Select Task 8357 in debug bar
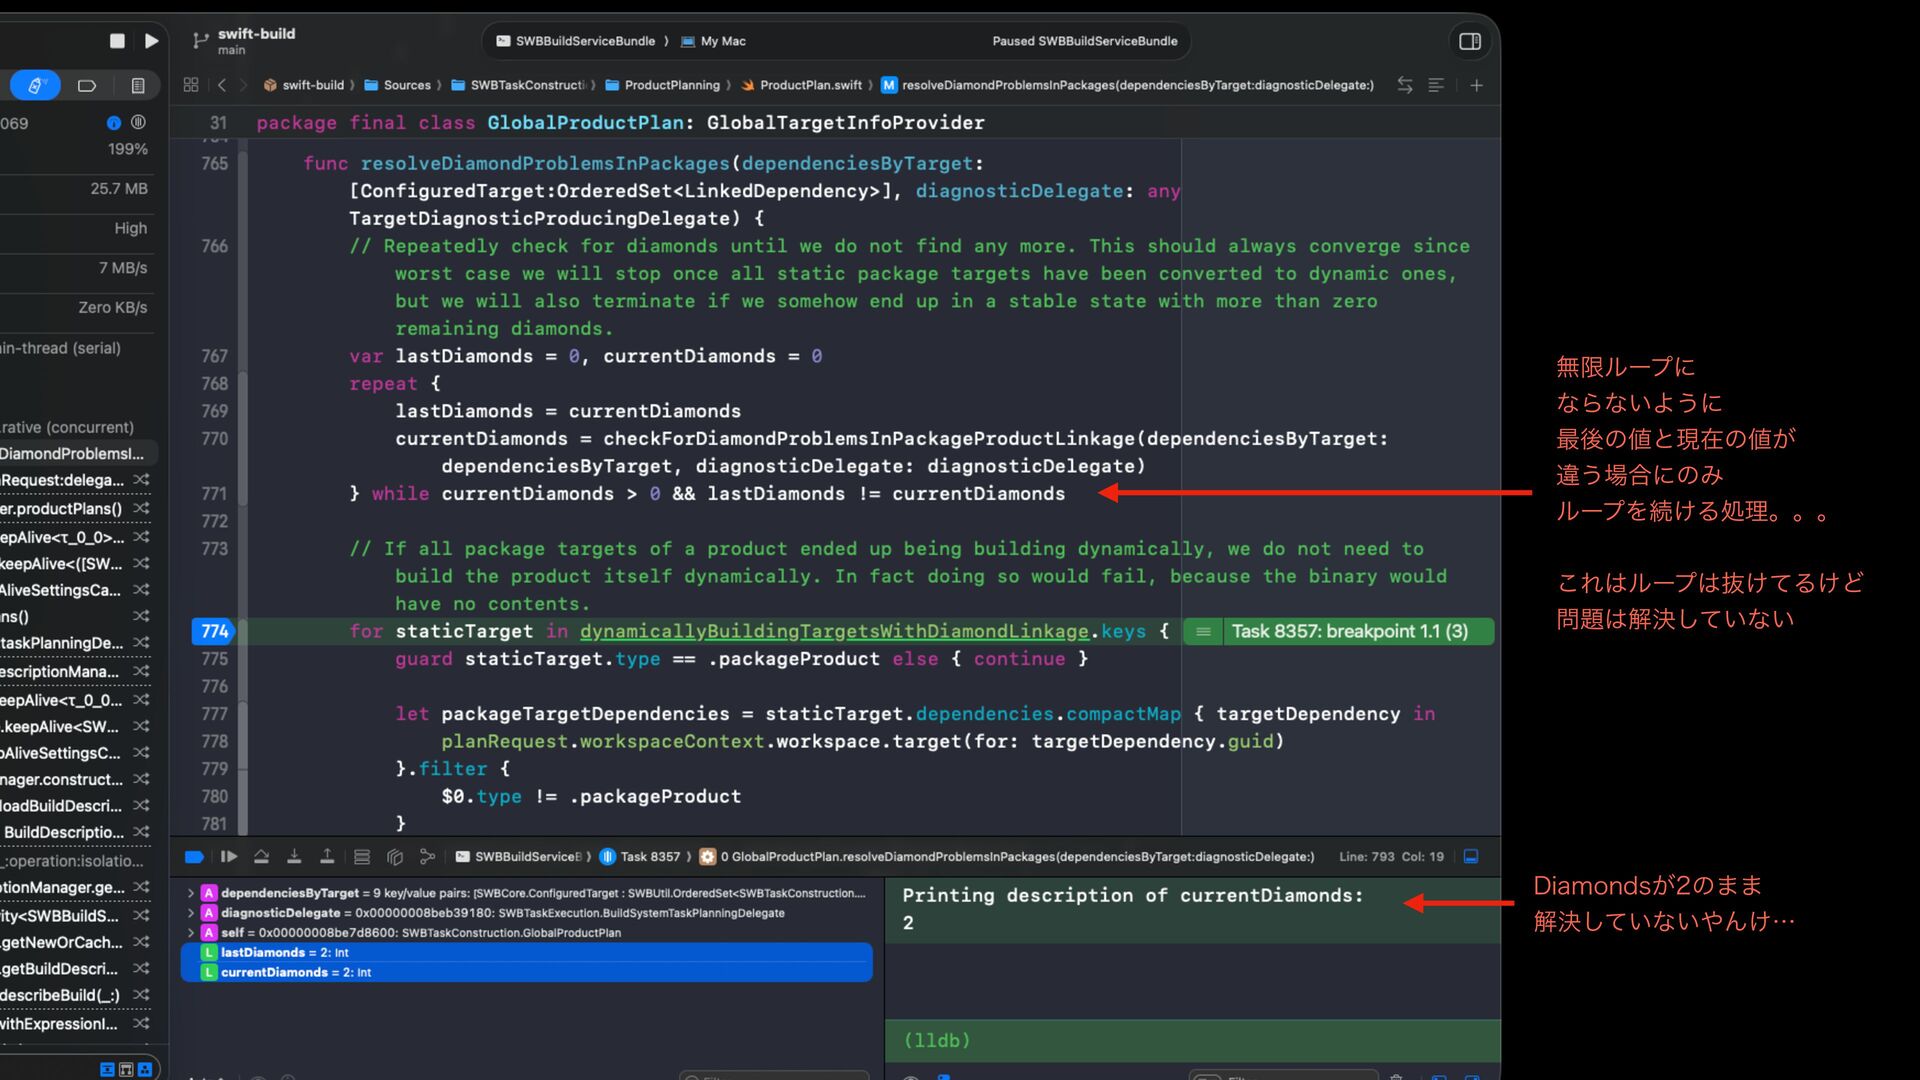This screenshot has height=1080, width=1920. [x=649, y=857]
